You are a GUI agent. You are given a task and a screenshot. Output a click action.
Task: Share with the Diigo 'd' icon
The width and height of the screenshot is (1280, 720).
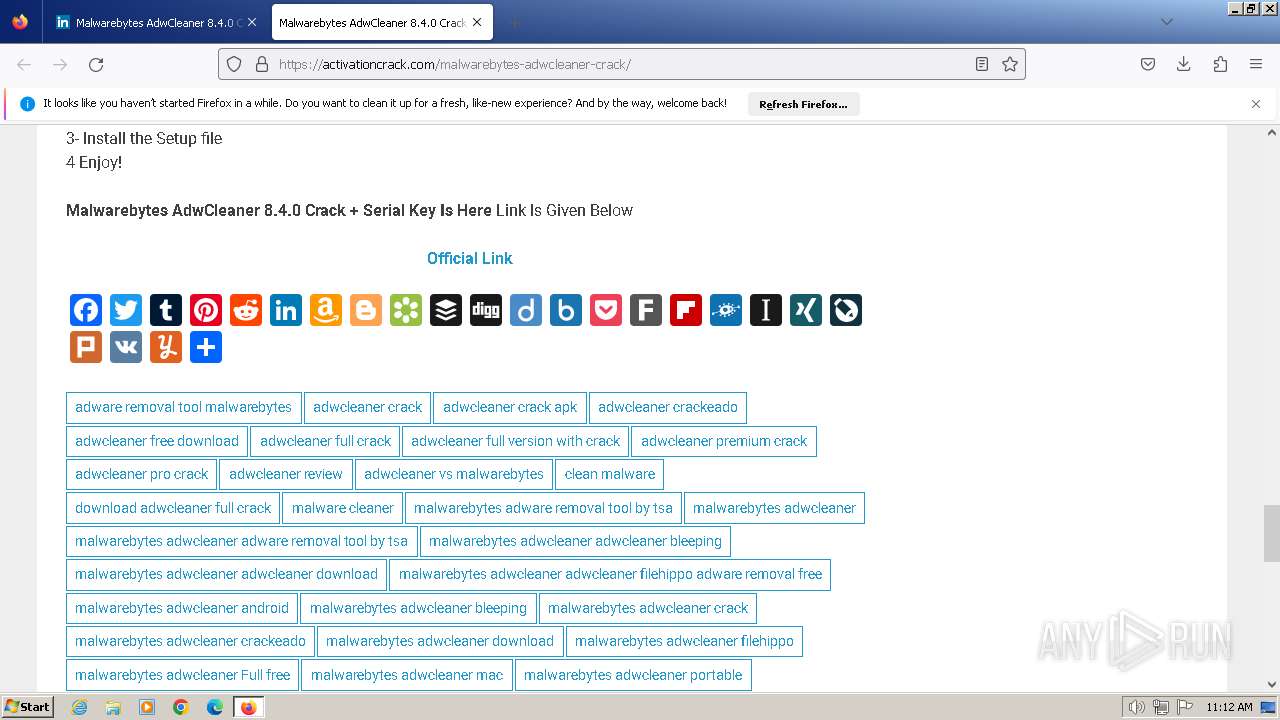(526, 310)
